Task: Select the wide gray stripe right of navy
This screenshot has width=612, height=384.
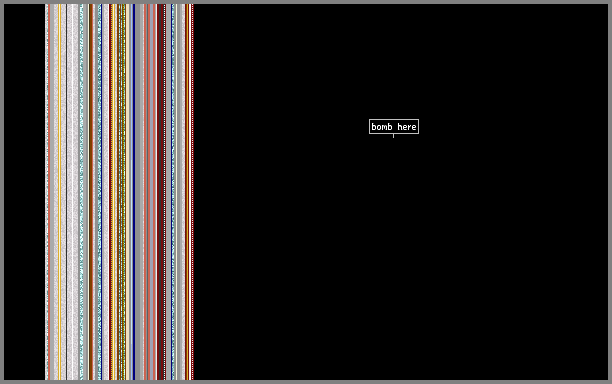Action: click(139, 191)
